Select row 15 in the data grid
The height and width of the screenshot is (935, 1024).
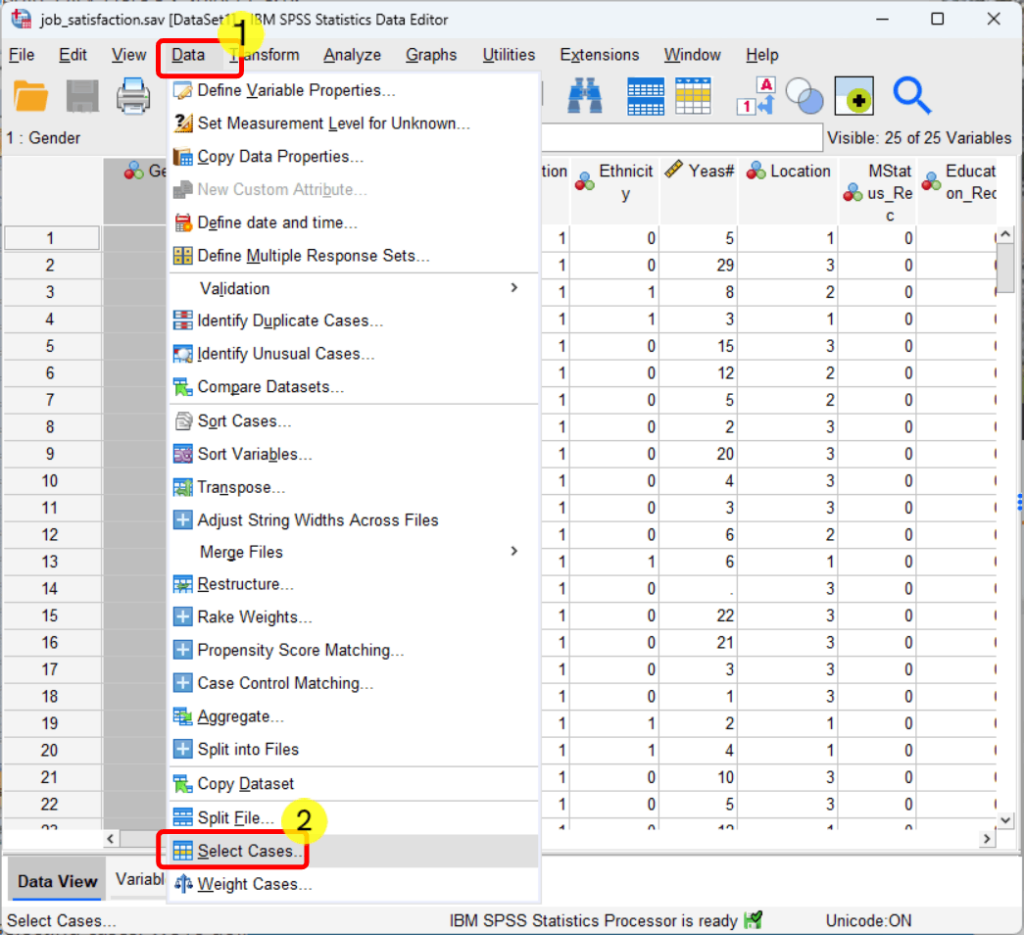(x=51, y=615)
